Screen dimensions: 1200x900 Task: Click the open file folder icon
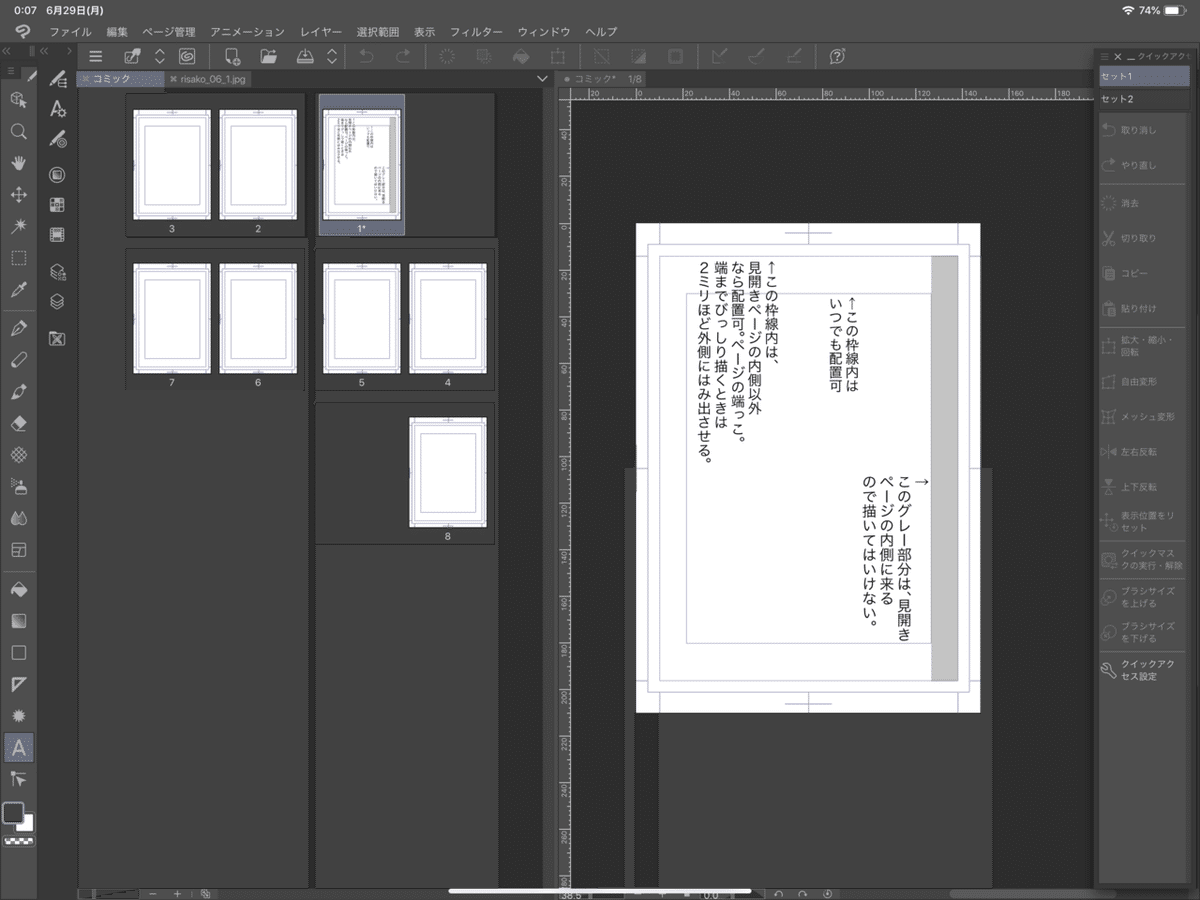[x=268, y=57]
